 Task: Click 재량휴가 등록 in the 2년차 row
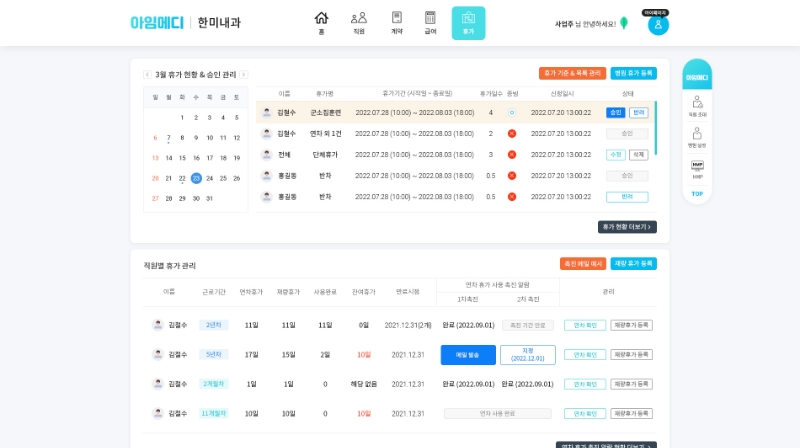[631, 325]
